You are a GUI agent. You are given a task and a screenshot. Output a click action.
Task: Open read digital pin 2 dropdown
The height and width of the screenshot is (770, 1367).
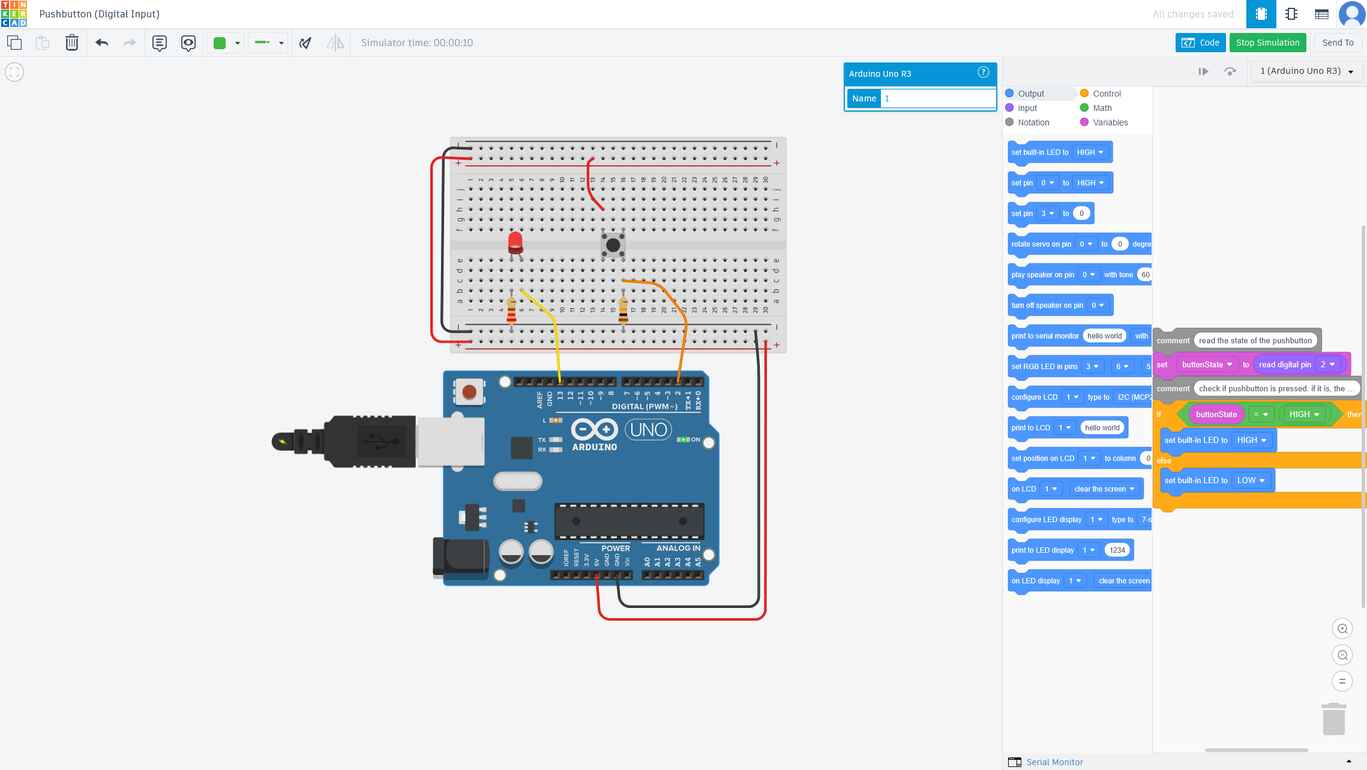[1327, 365]
